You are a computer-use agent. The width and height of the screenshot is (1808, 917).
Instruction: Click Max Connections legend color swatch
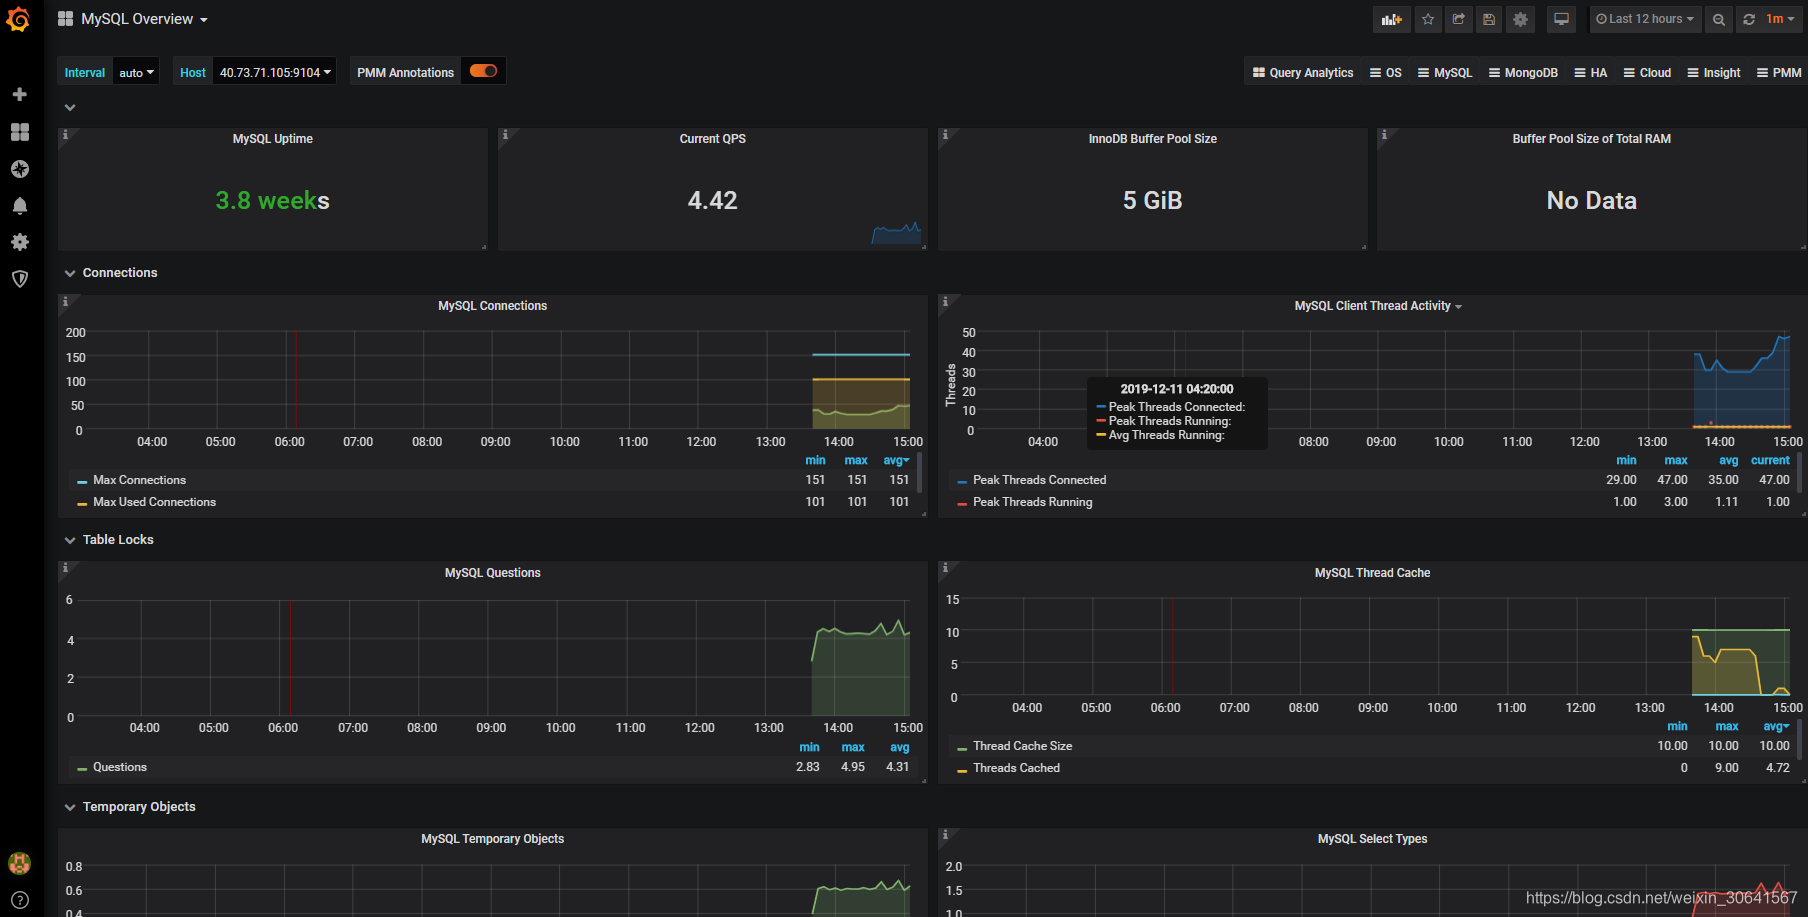(82, 481)
